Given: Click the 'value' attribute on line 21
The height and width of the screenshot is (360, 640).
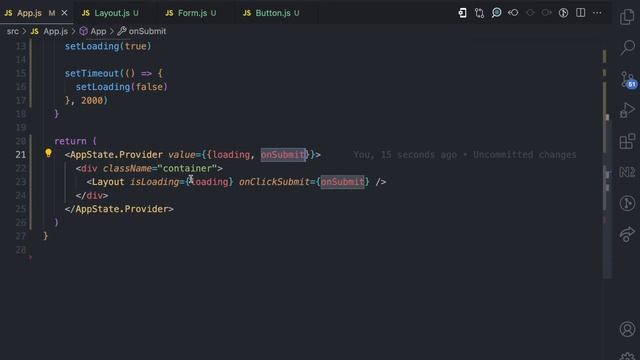Looking at the screenshot, I should pos(182,155).
